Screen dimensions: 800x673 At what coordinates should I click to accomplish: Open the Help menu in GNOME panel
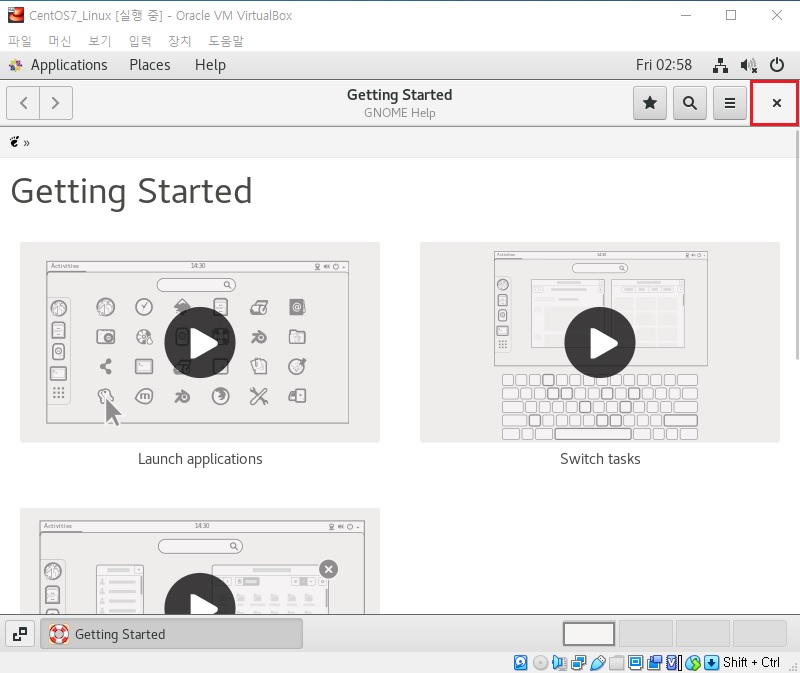[210, 65]
